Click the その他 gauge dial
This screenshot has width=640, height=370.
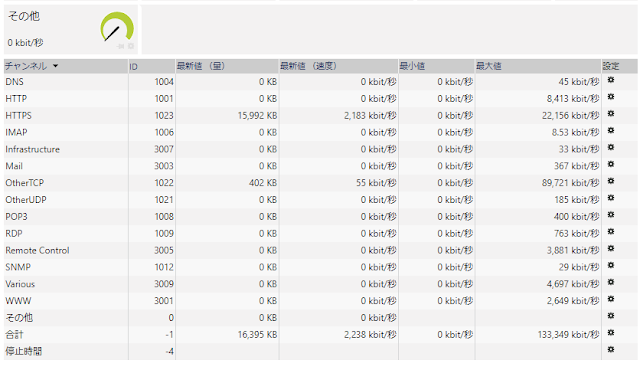click(117, 27)
